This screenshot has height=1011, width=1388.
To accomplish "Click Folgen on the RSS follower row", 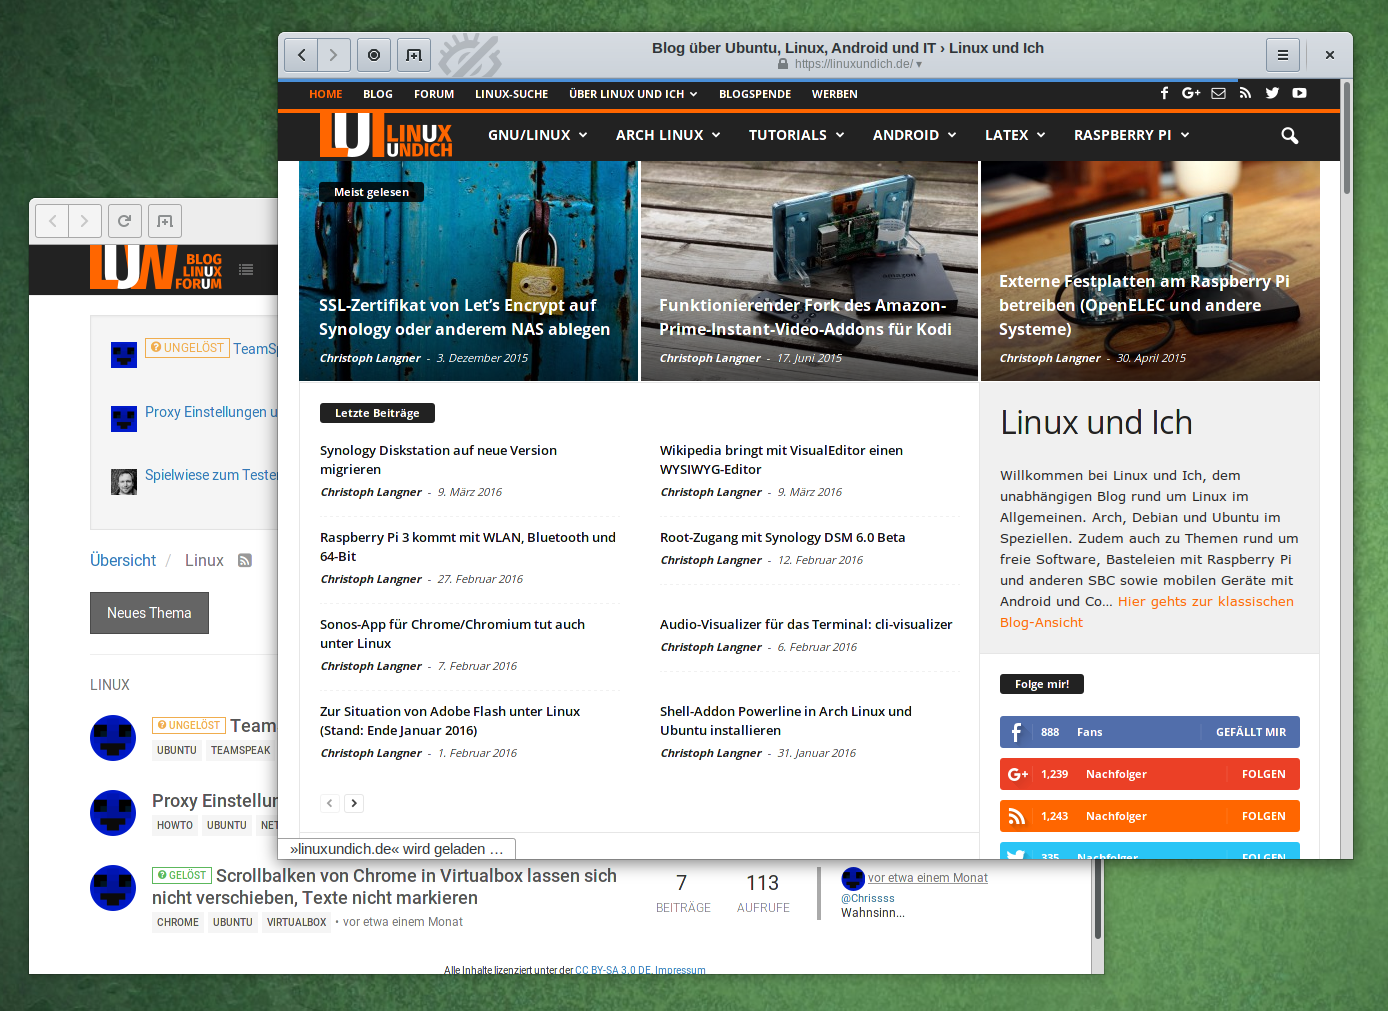I will pos(1264,816).
